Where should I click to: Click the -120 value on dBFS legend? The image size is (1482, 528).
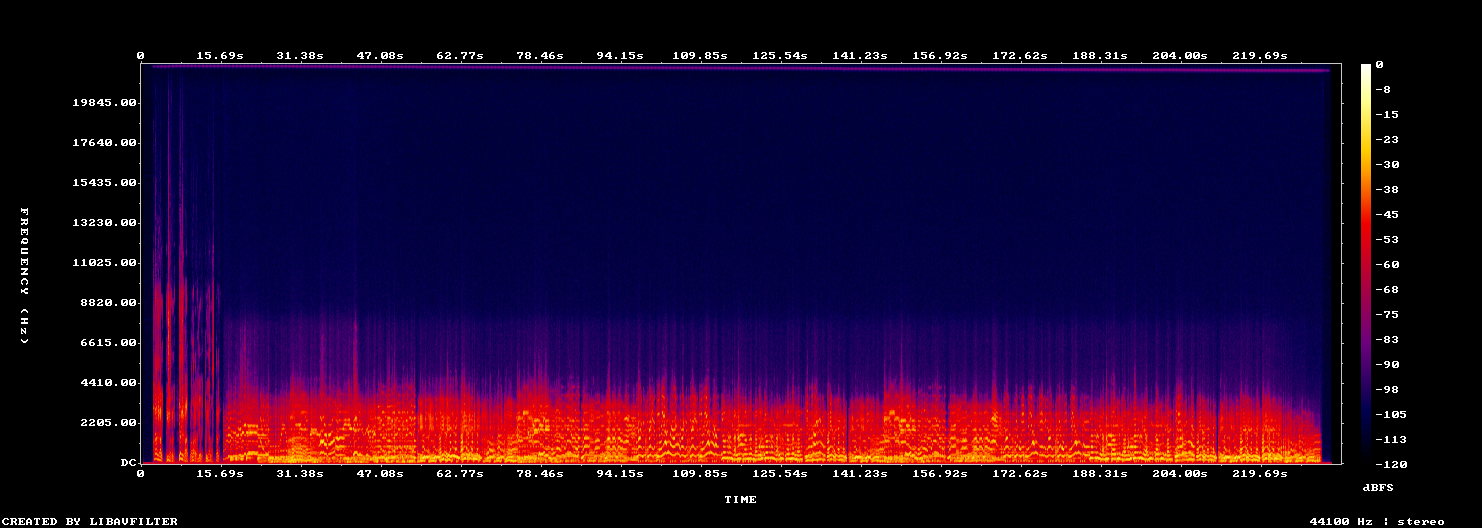[1390, 465]
